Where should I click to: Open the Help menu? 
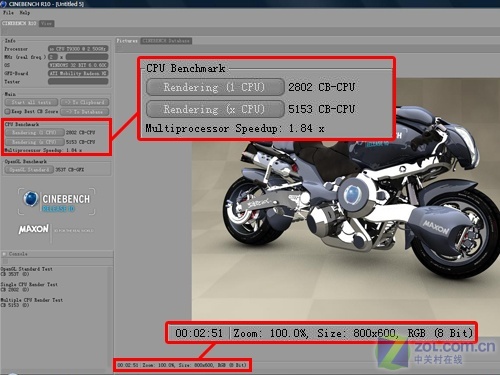(24, 13)
